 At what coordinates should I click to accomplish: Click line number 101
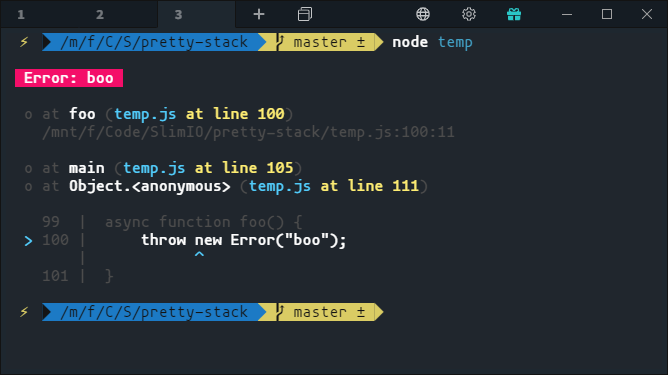(x=55, y=276)
